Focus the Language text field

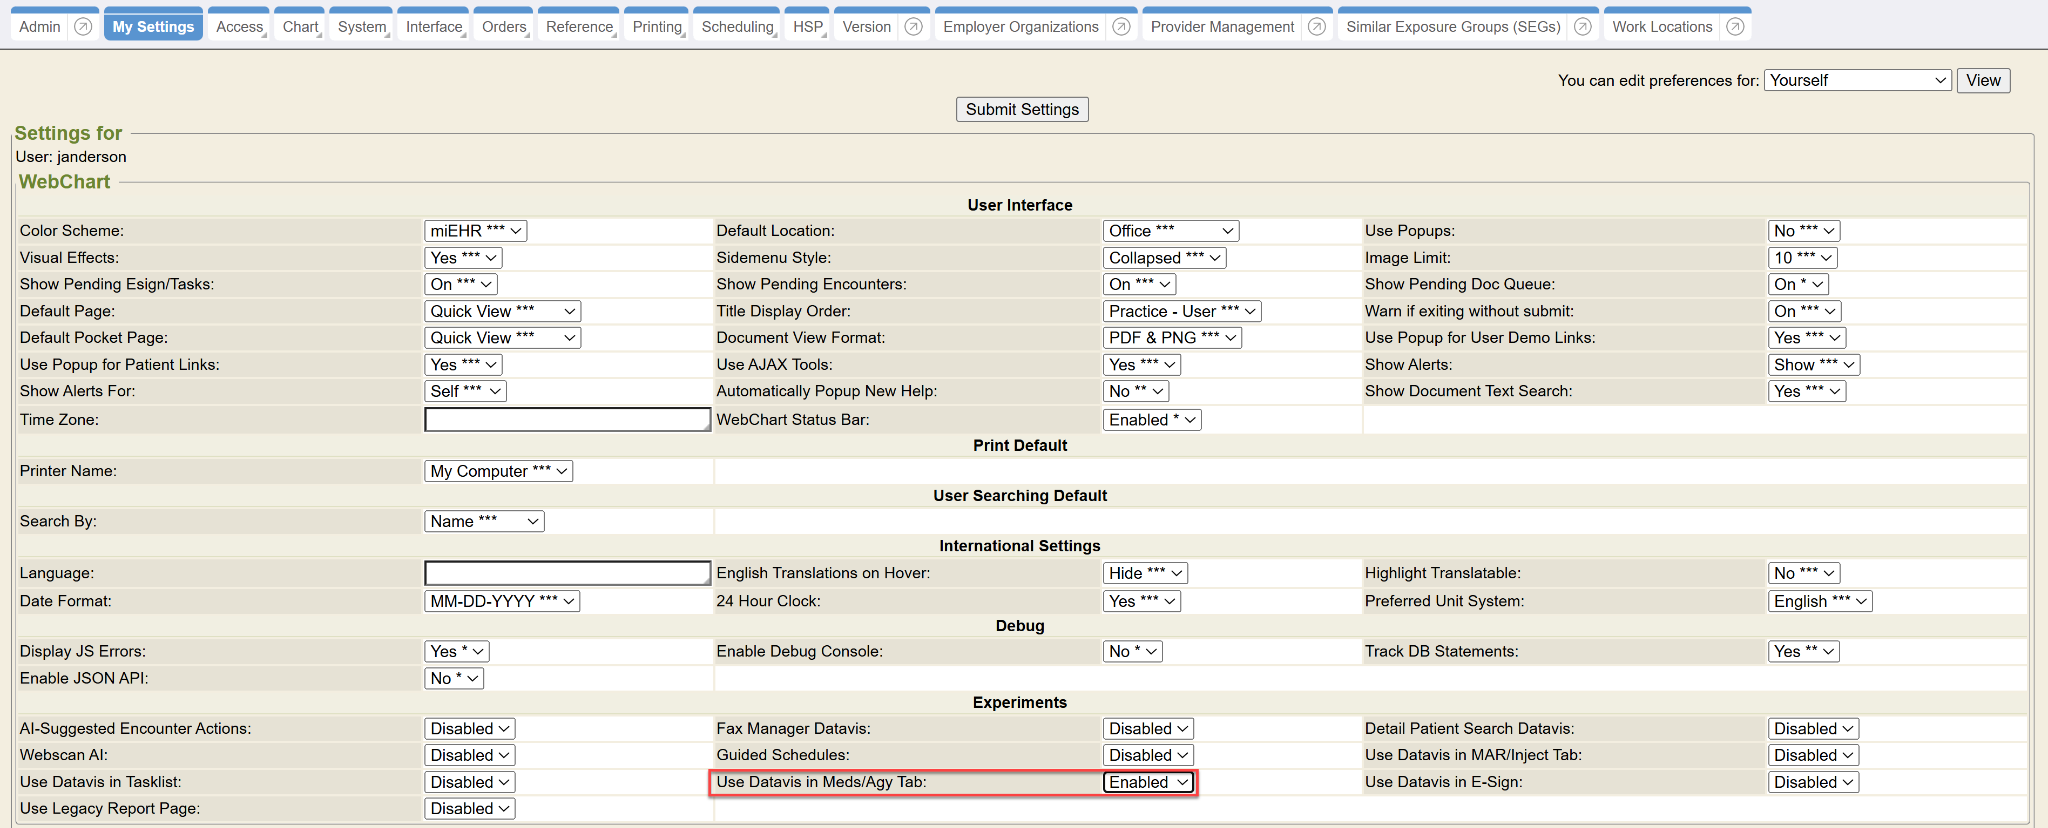coord(567,573)
